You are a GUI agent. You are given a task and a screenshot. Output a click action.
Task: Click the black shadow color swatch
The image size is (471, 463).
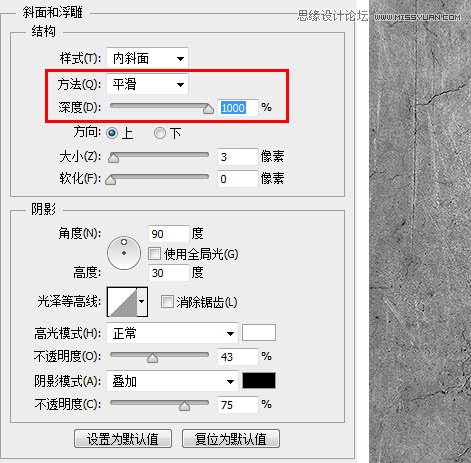coord(259,381)
